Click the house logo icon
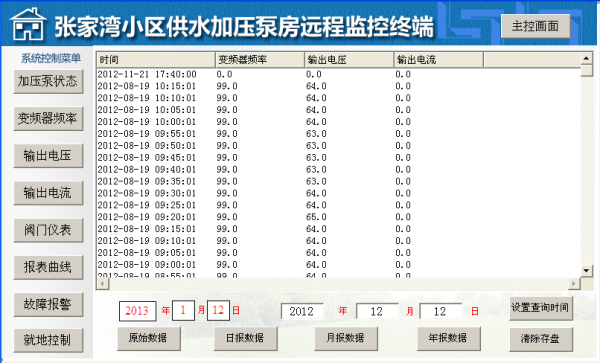The image size is (600, 363). click(28, 24)
